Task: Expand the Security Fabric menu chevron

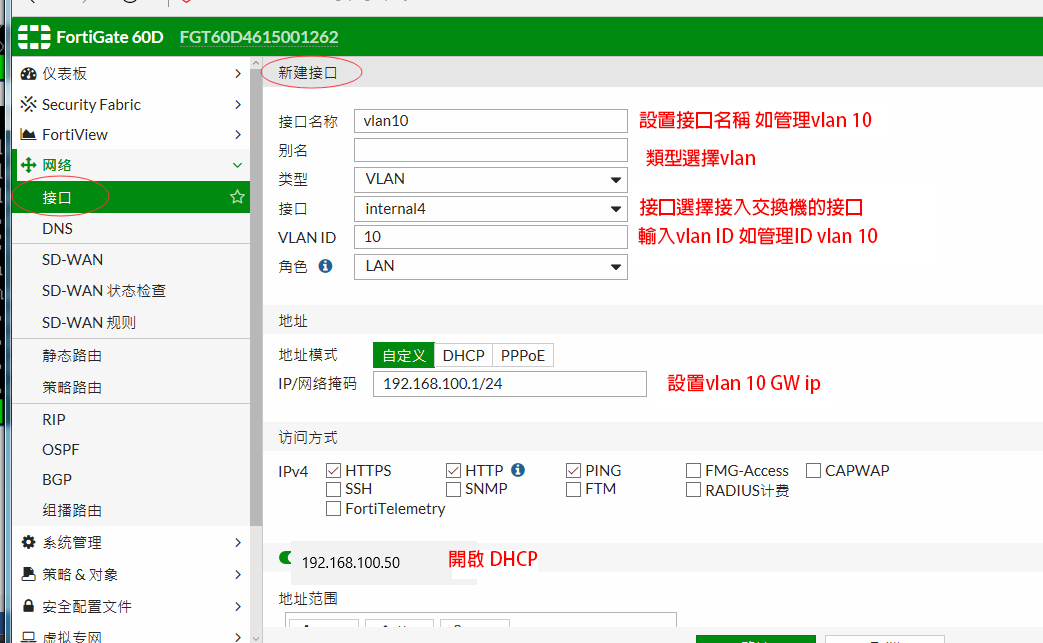Action: pyautogui.click(x=237, y=104)
